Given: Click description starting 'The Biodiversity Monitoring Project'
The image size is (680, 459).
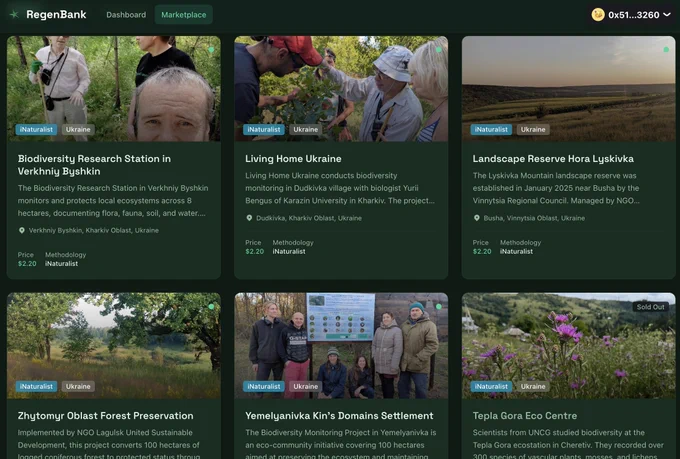Looking at the screenshot, I should (x=341, y=445).
